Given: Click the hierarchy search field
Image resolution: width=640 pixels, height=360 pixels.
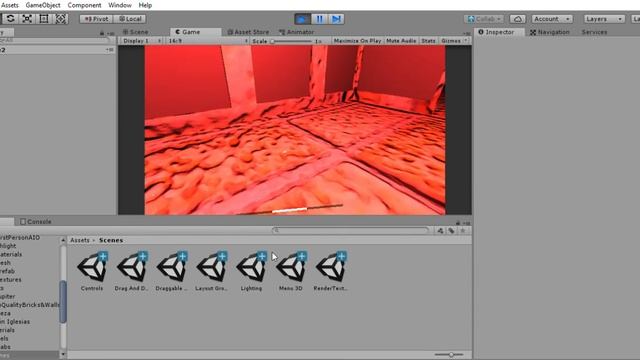Looking at the screenshot, I should 55,40.
